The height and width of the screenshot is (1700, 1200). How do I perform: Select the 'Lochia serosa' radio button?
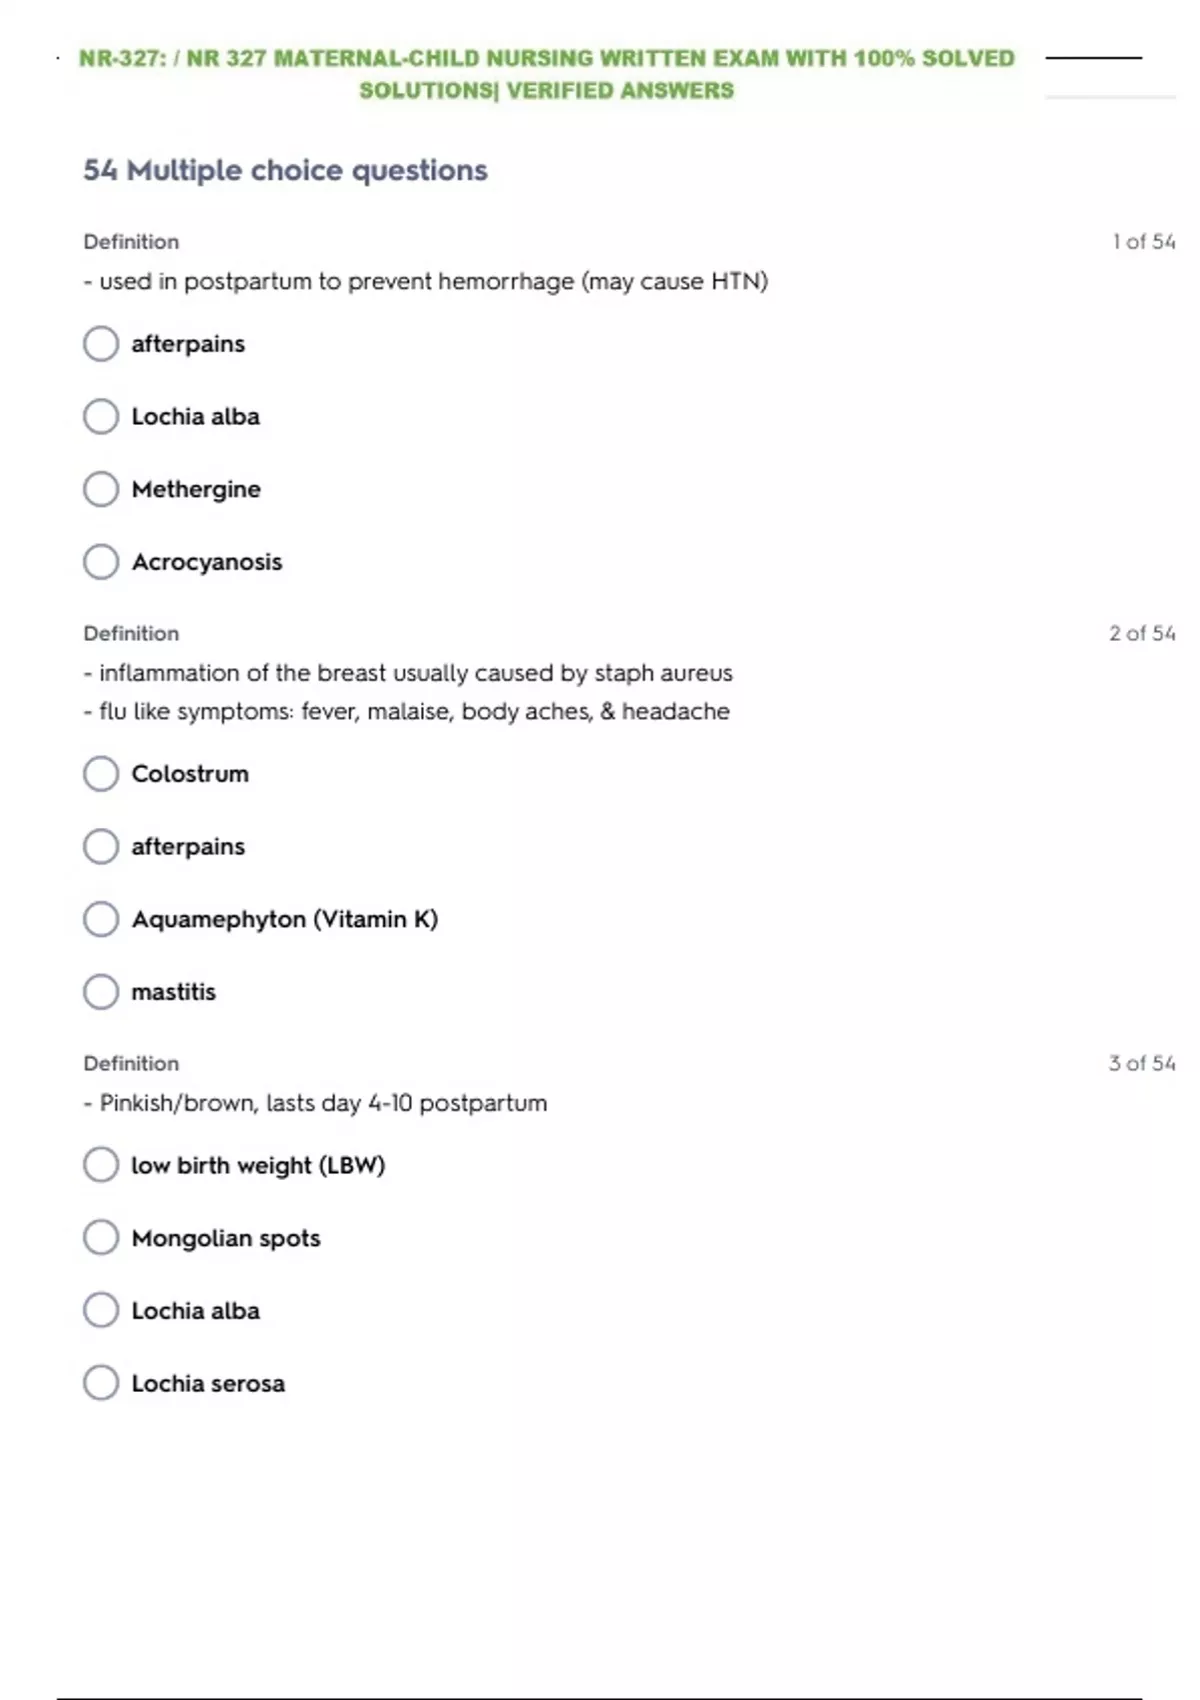[x=101, y=1383]
